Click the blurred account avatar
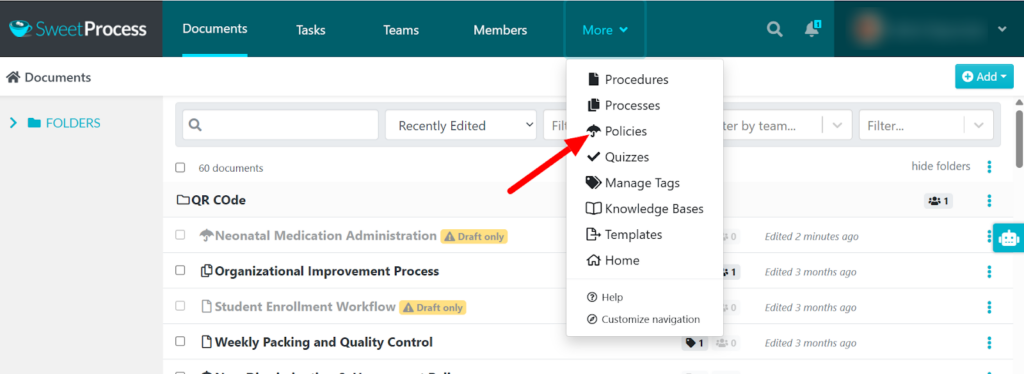 [868, 29]
